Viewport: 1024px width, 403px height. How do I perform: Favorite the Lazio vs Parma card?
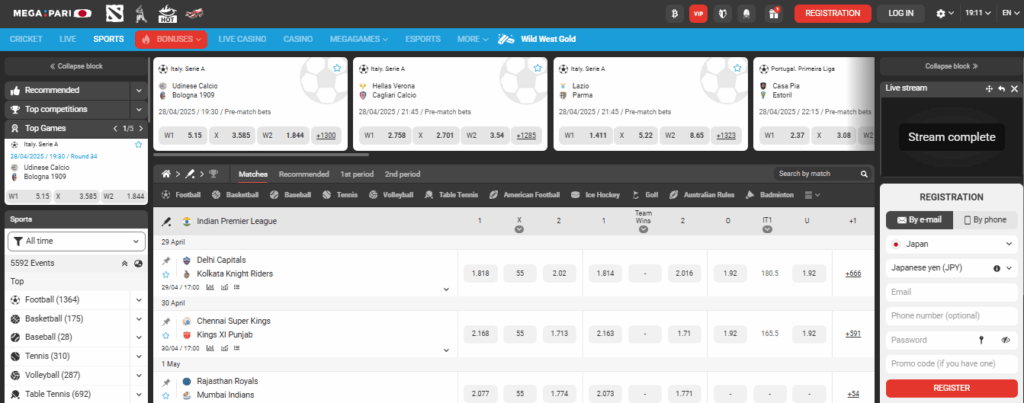click(x=737, y=68)
